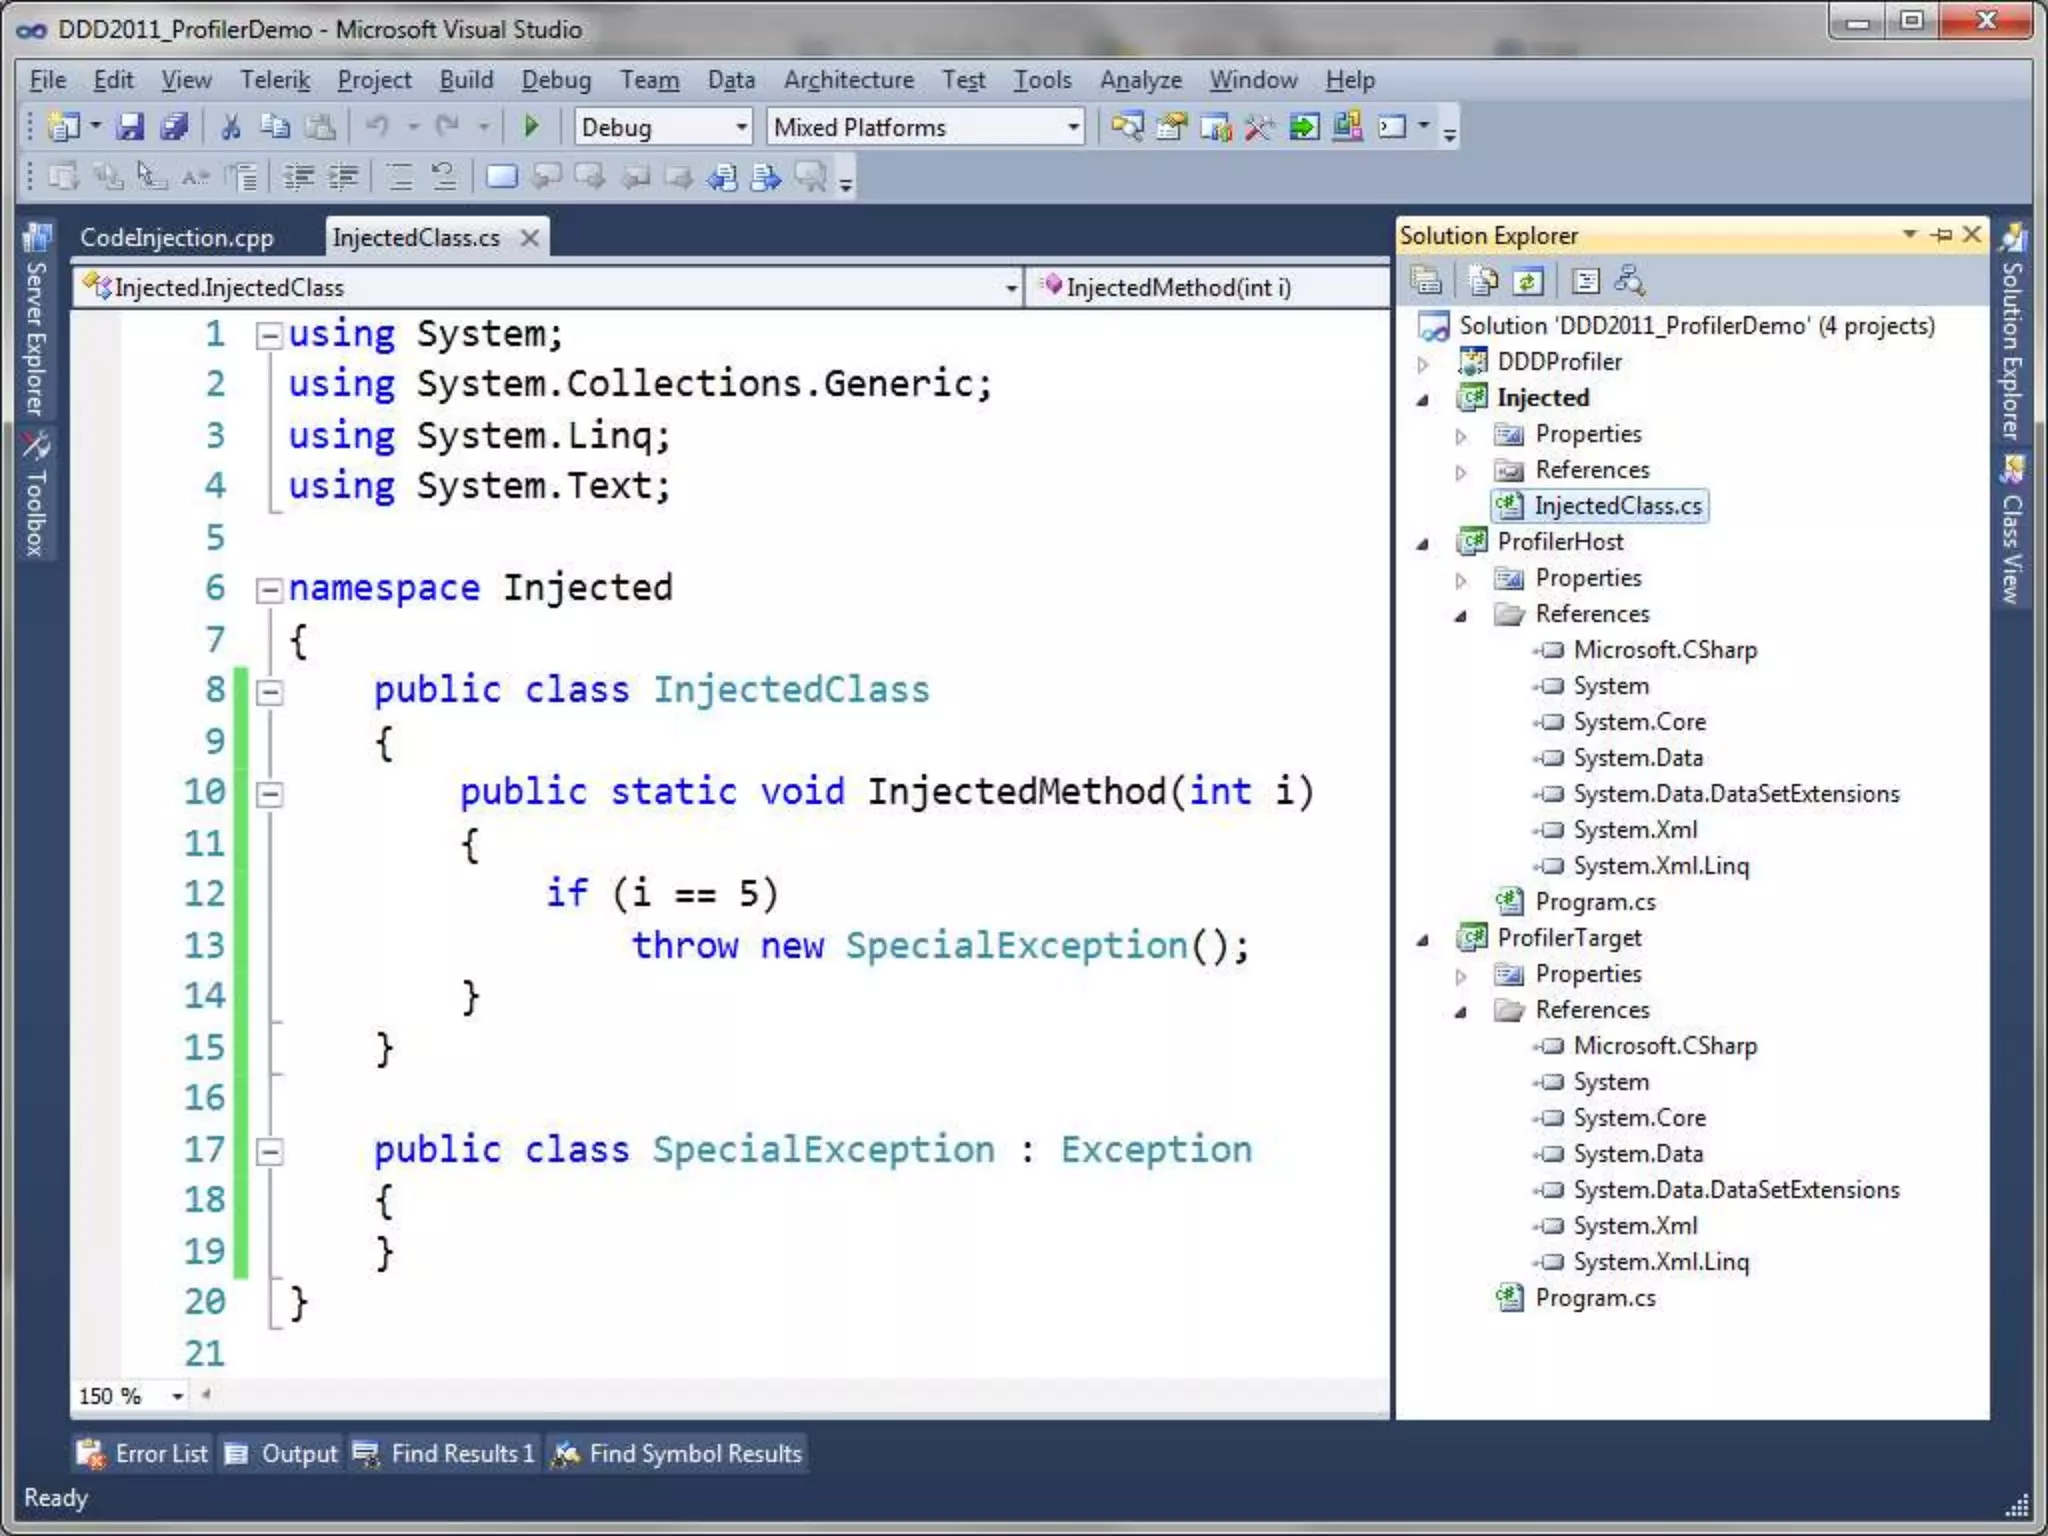
Task: Expand the DDDProfiler project node
Action: (x=1423, y=364)
